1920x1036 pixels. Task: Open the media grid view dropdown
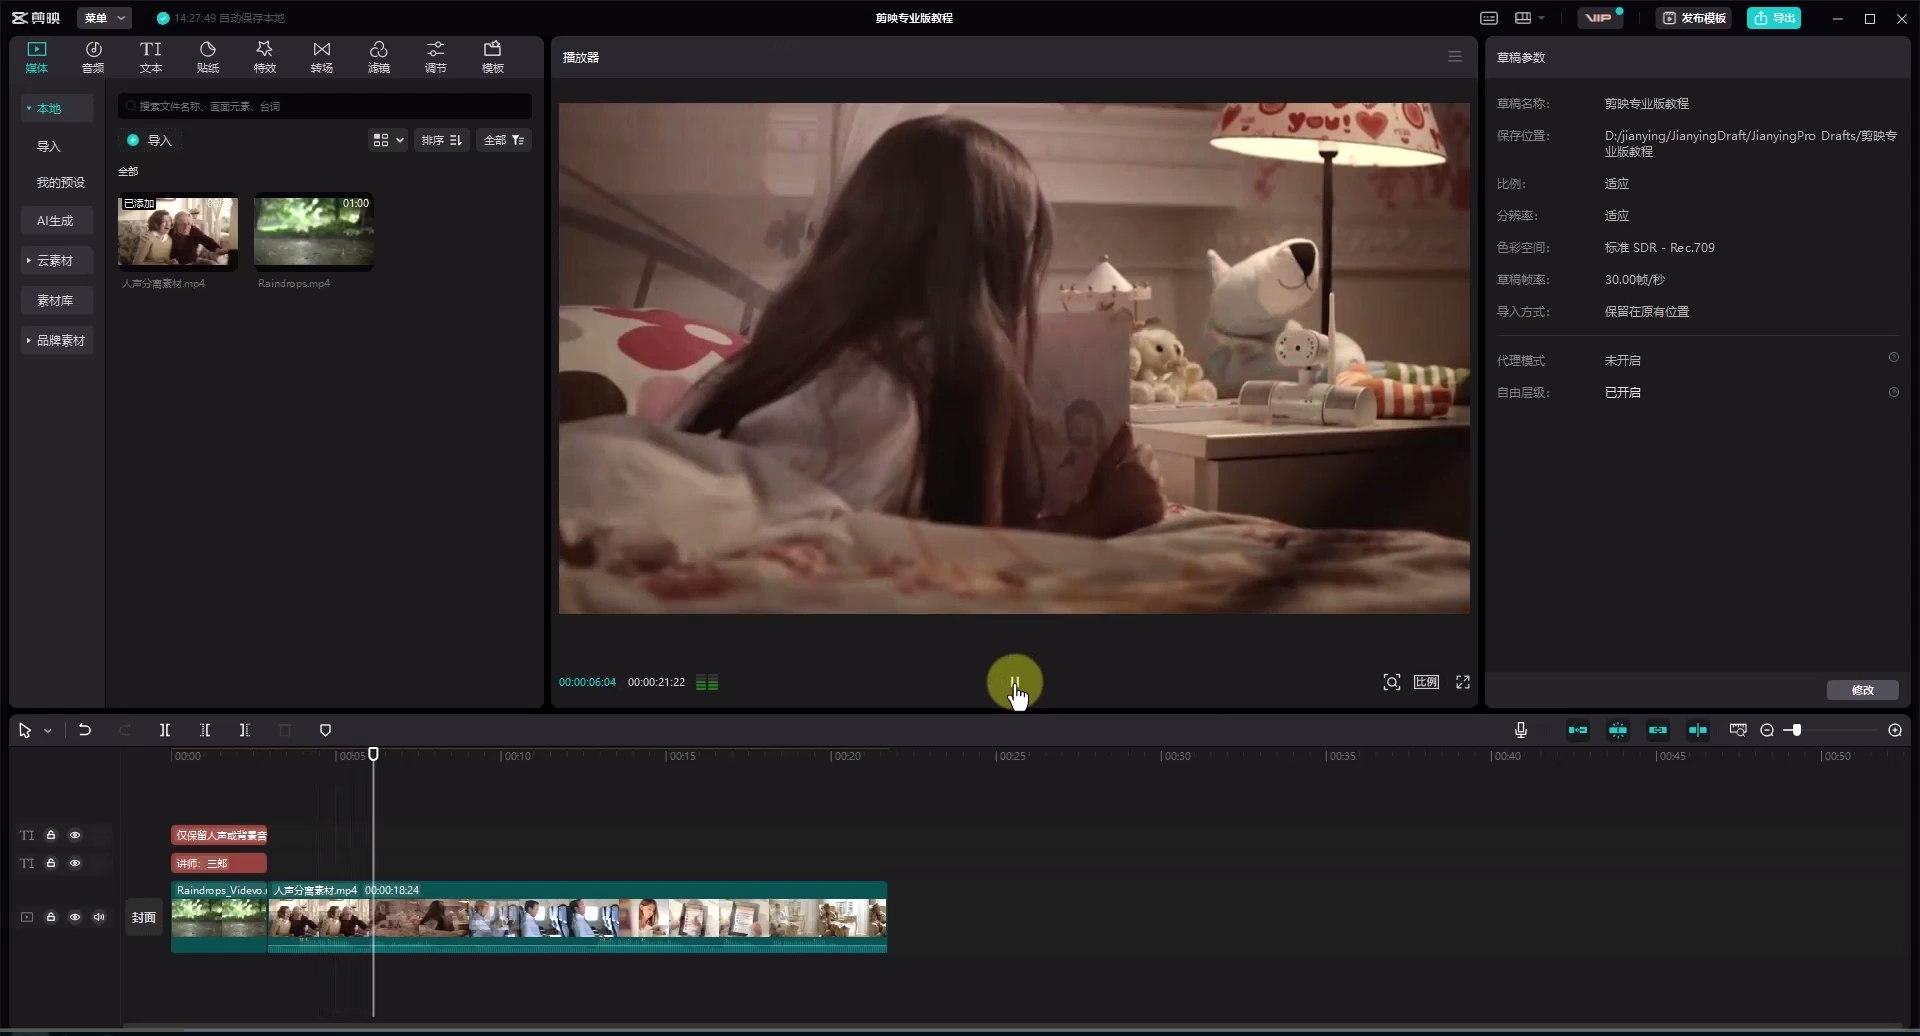(x=388, y=140)
